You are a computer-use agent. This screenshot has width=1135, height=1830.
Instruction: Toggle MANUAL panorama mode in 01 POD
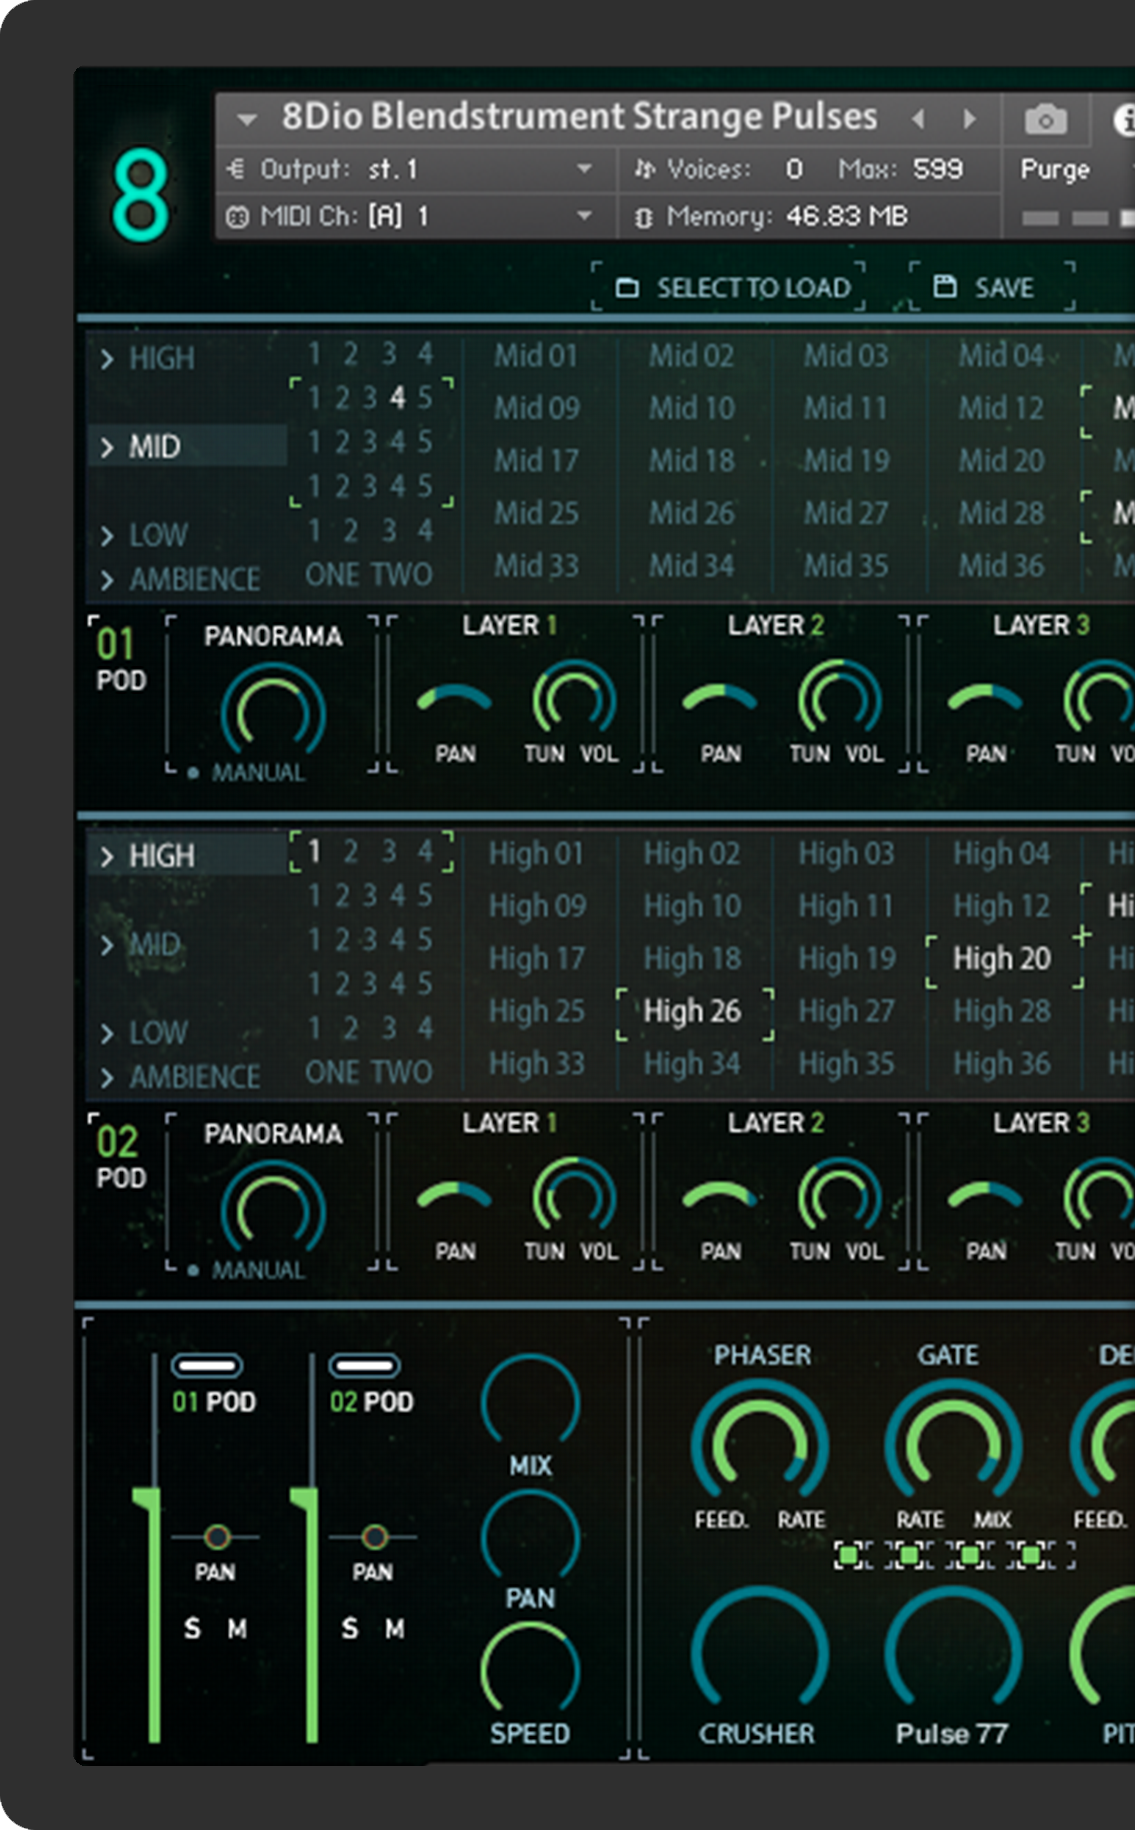(x=246, y=773)
